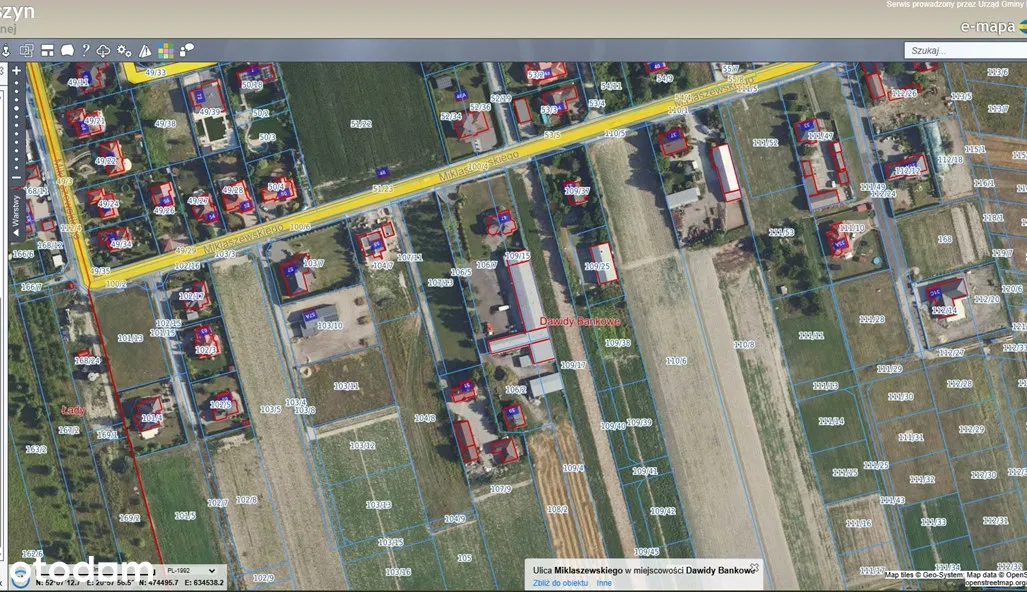Click the street view person icon
Image resolution: width=1027 pixels, height=592 pixels.
5,50
